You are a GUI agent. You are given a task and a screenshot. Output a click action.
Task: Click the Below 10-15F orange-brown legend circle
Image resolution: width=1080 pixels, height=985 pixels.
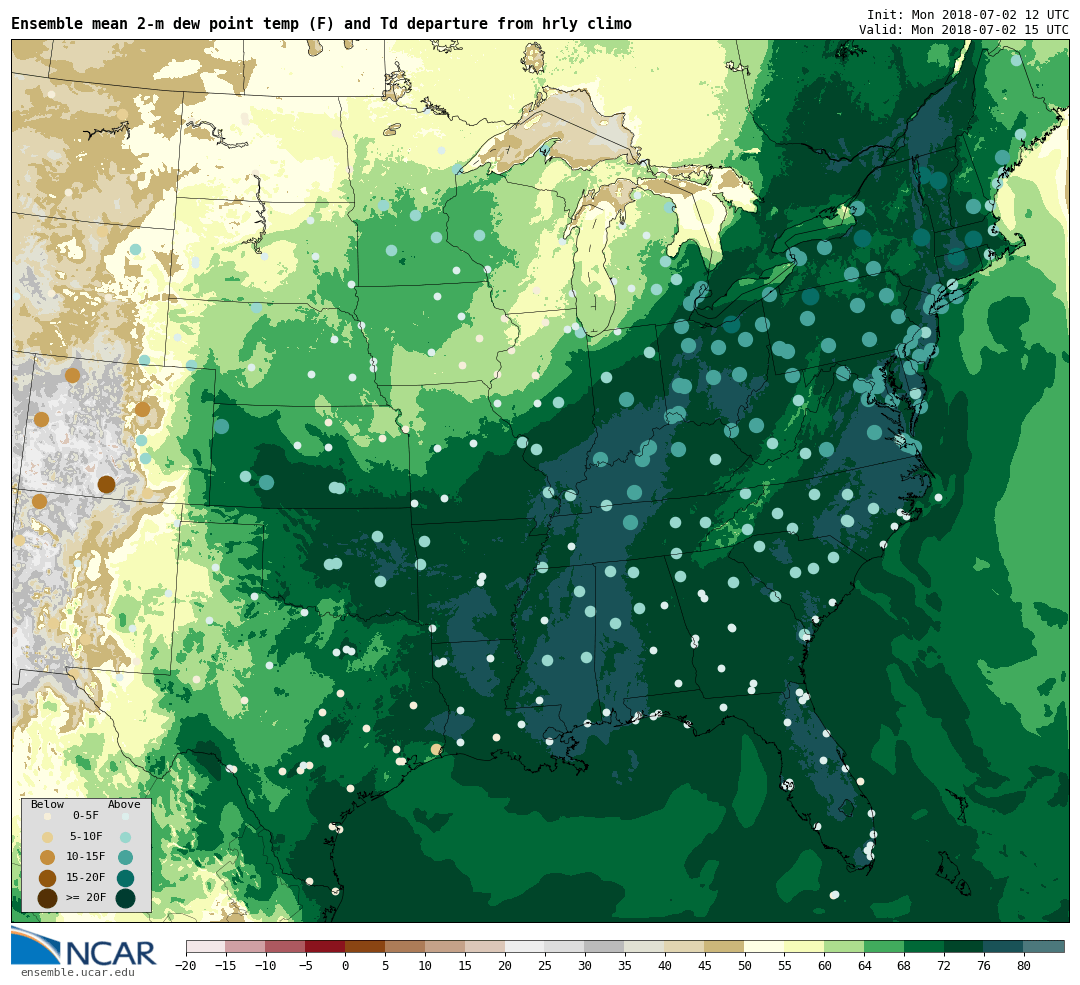coord(48,858)
